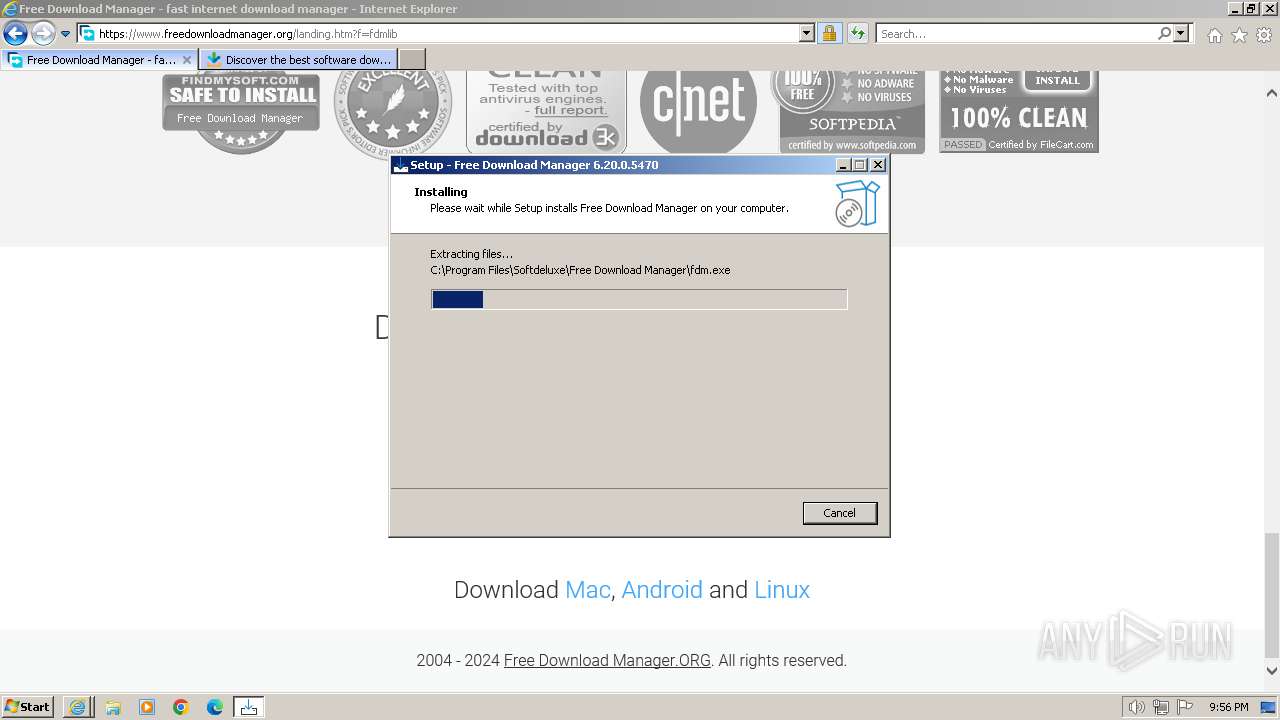Launch Edge from the taskbar
The image size is (1280, 720).
coord(215,707)
